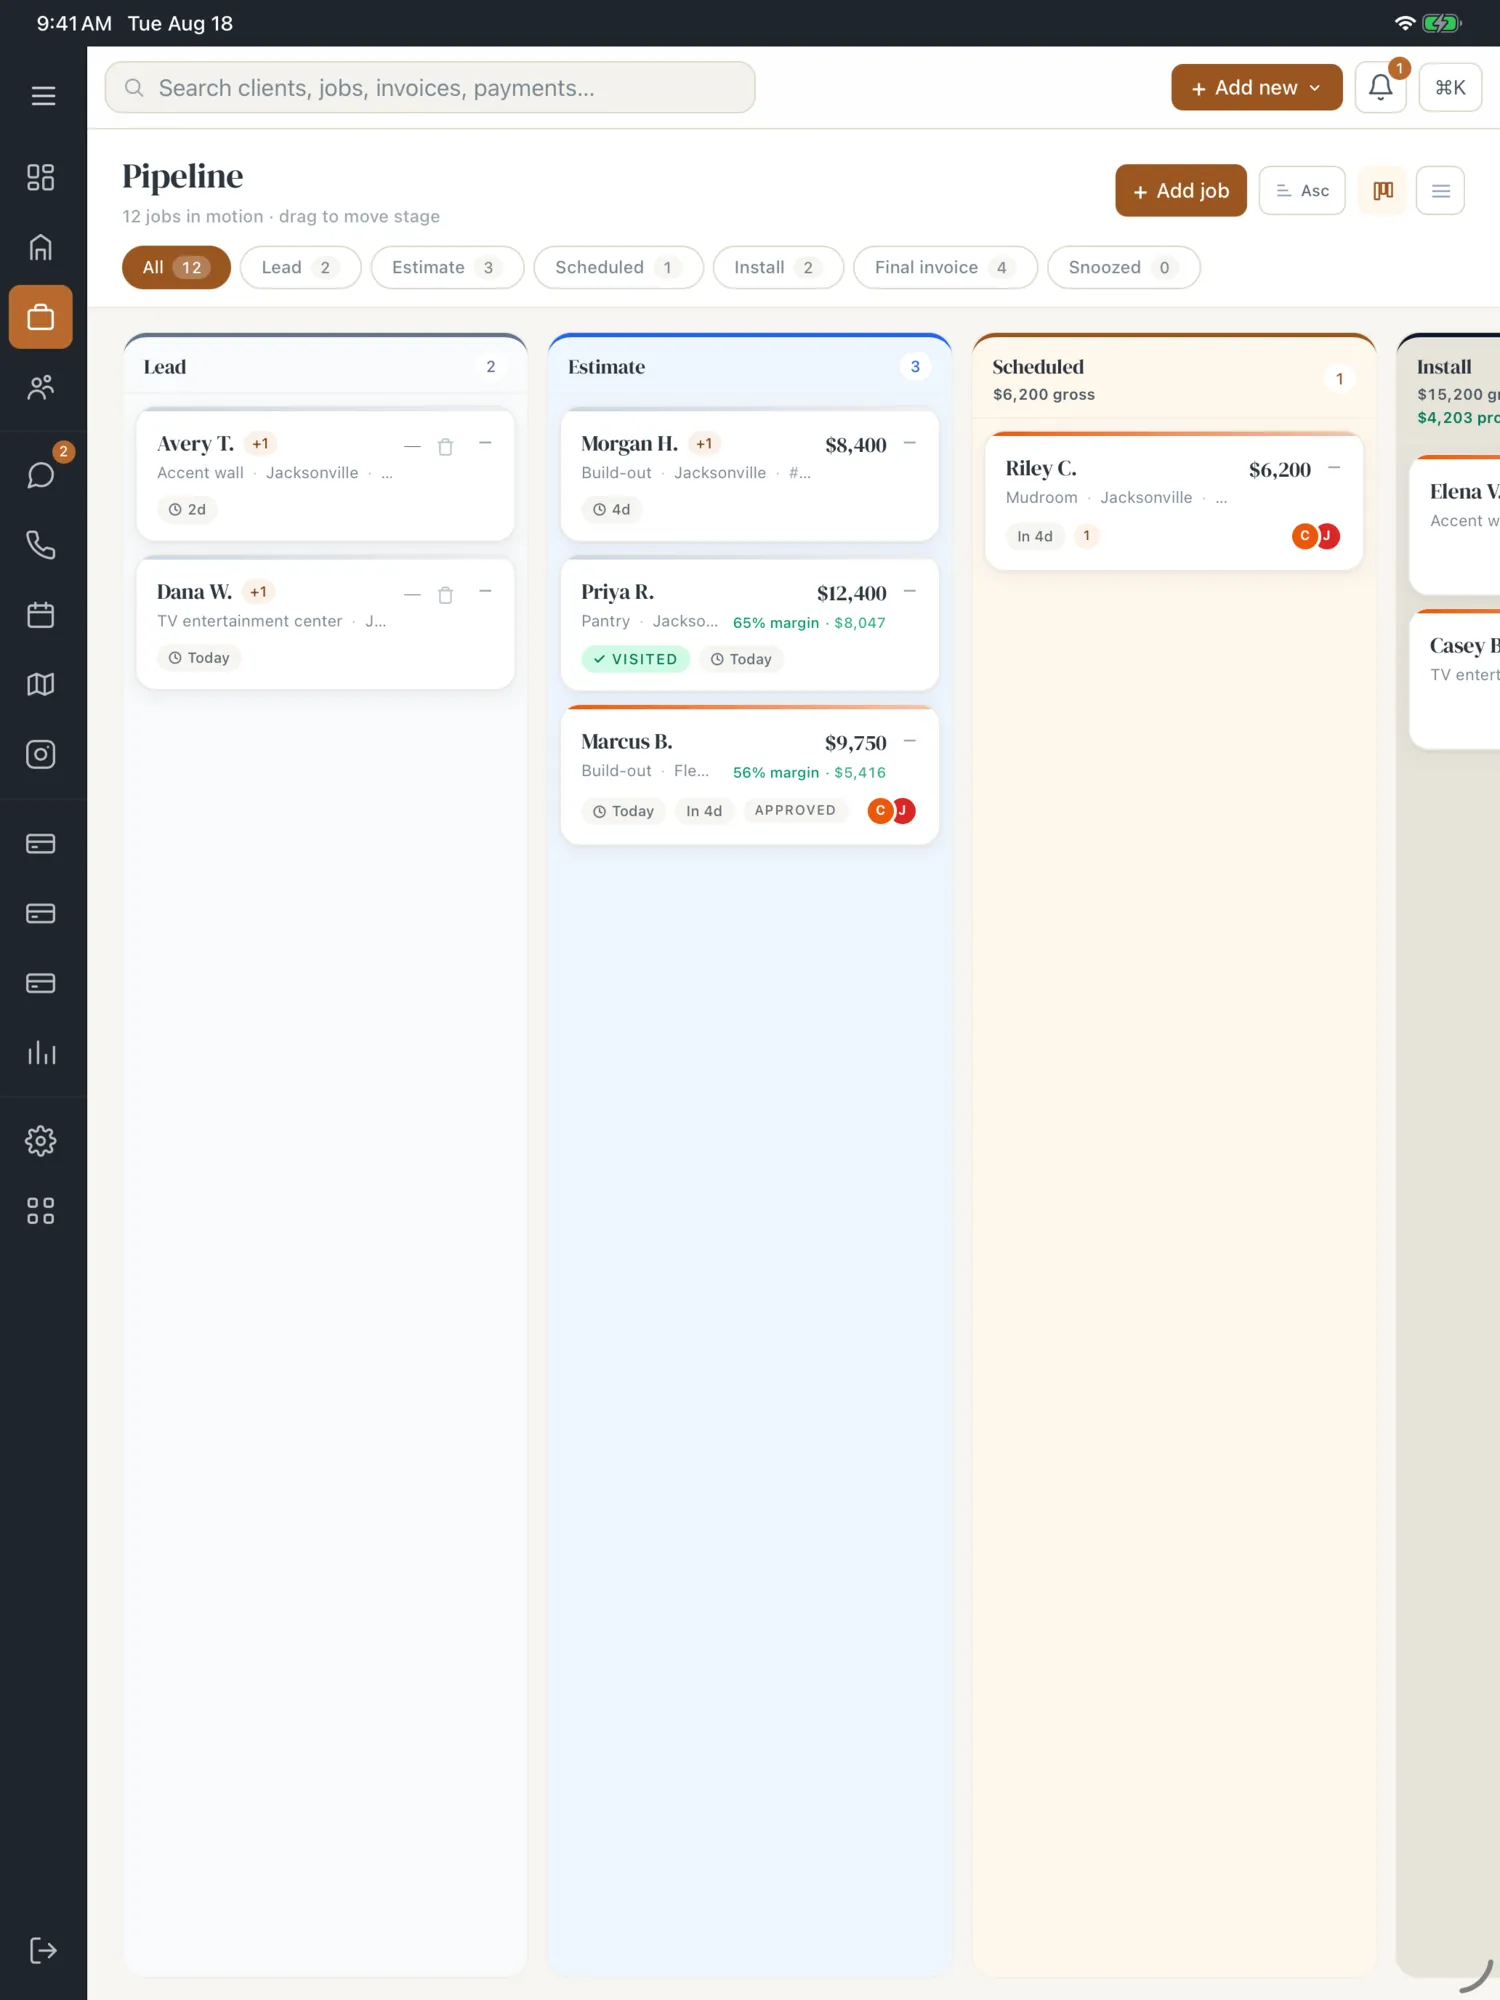Click the Add job button

tap(1181, 190)
